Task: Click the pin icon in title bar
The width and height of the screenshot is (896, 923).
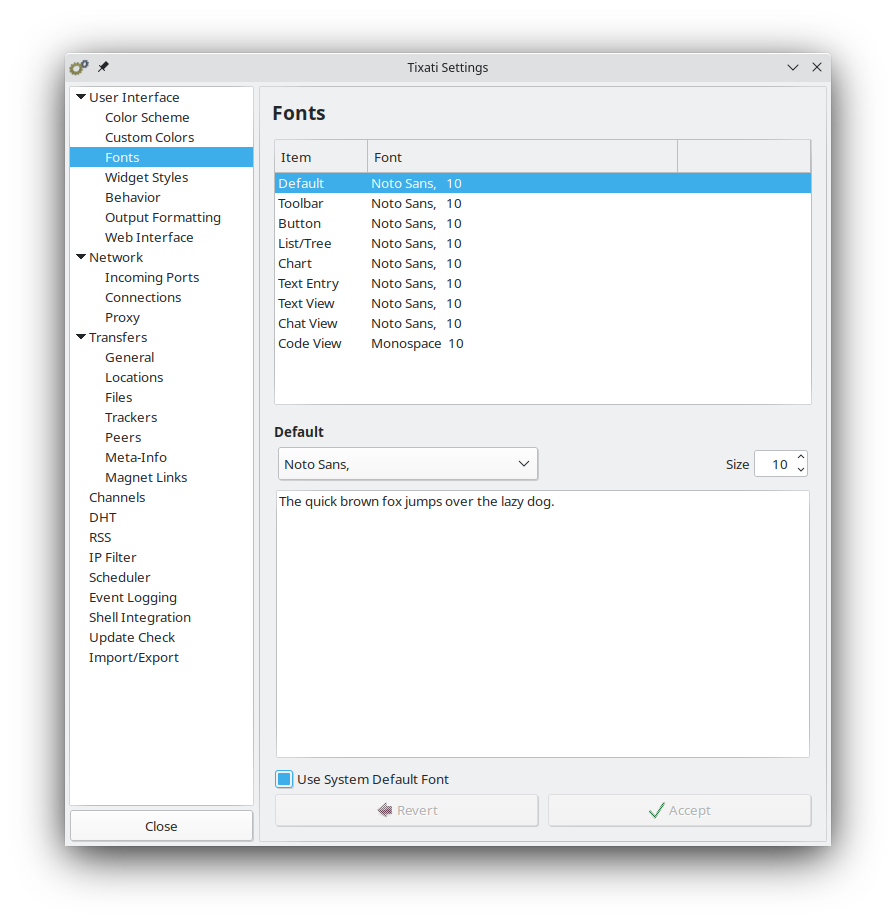Action: tap(103, 67)
